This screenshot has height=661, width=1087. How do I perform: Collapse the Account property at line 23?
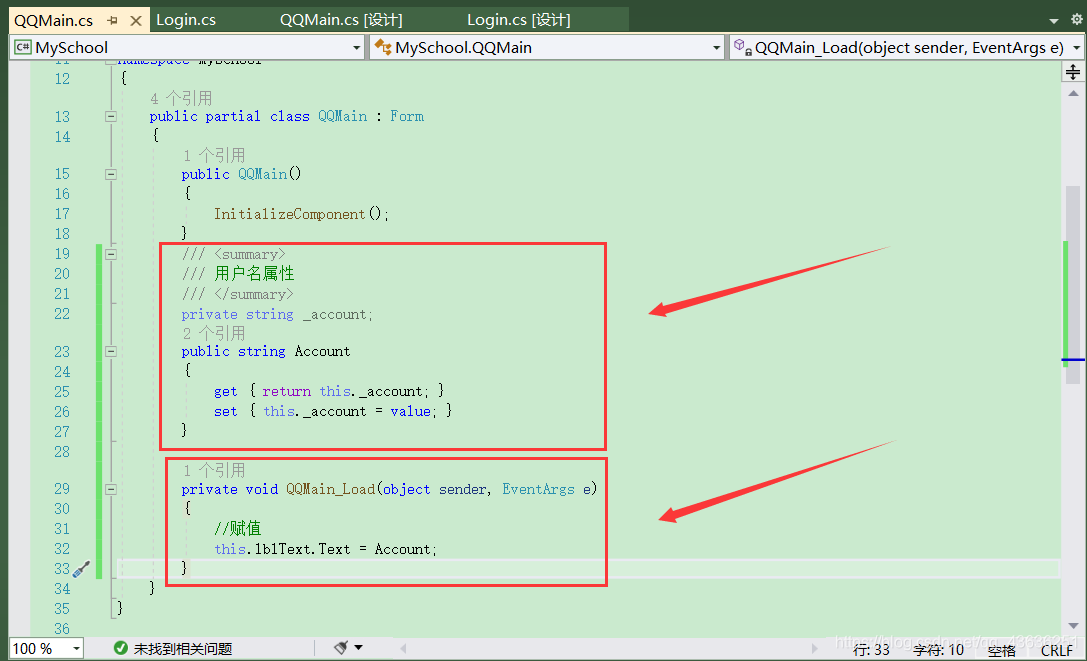[111, 352]
